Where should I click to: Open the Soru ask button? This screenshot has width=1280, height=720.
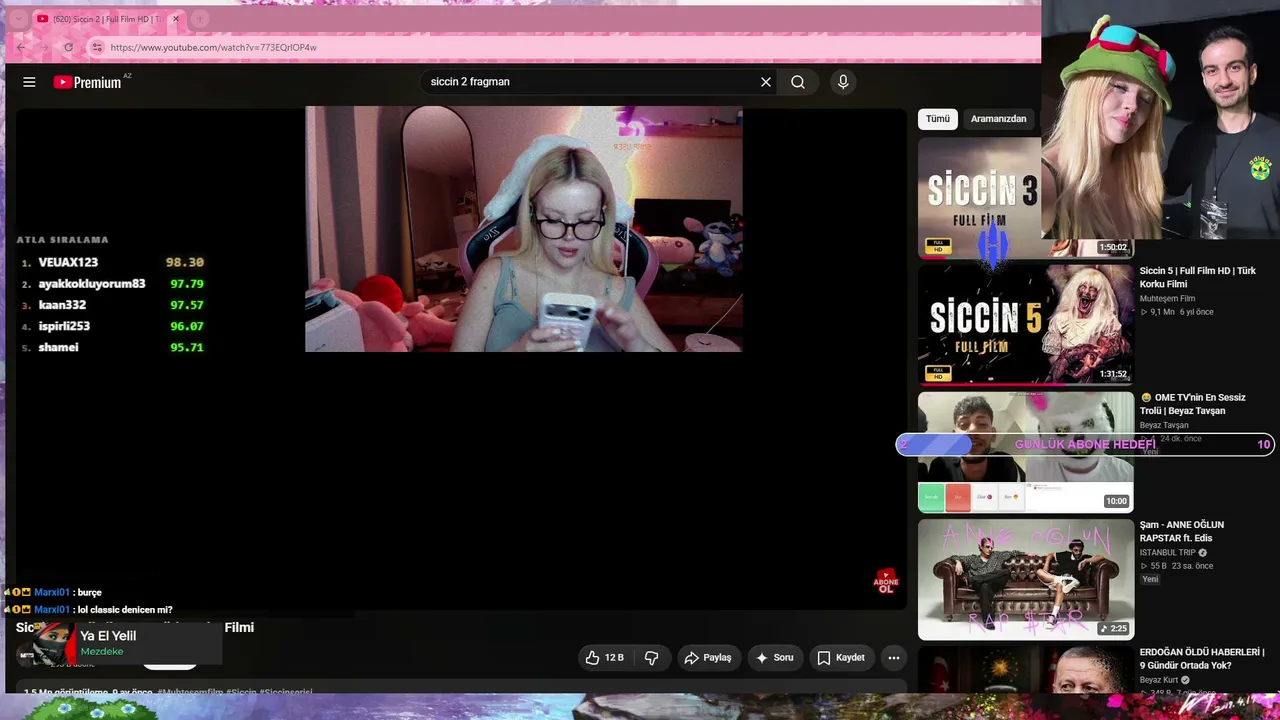775,657
